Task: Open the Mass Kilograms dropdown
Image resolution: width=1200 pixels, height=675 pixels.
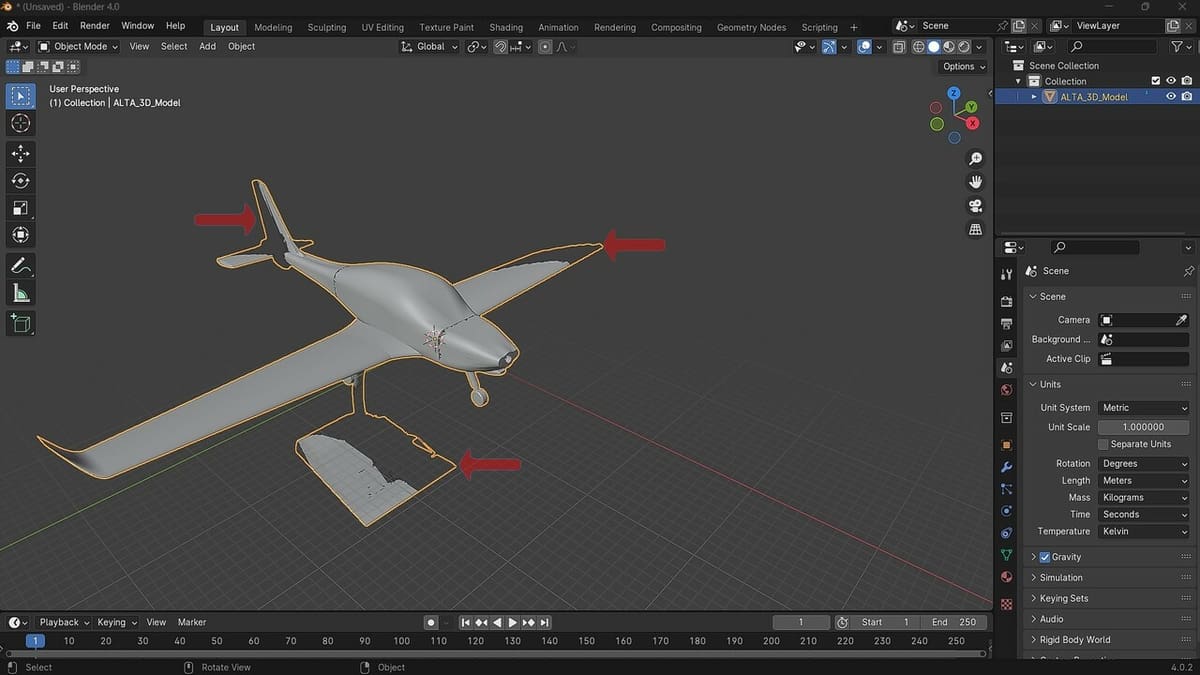Action: 1144,498
